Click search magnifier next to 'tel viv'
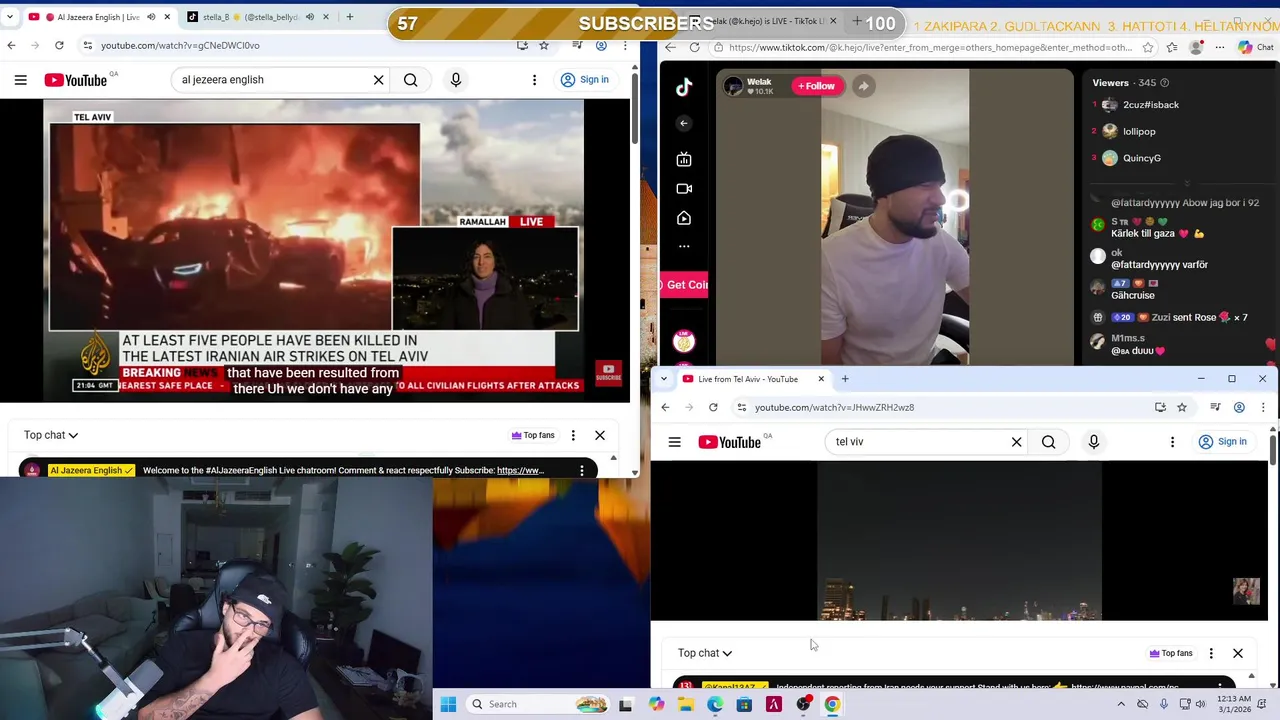The width and height of the screenshot is (1280, 720). (1048, 442)
